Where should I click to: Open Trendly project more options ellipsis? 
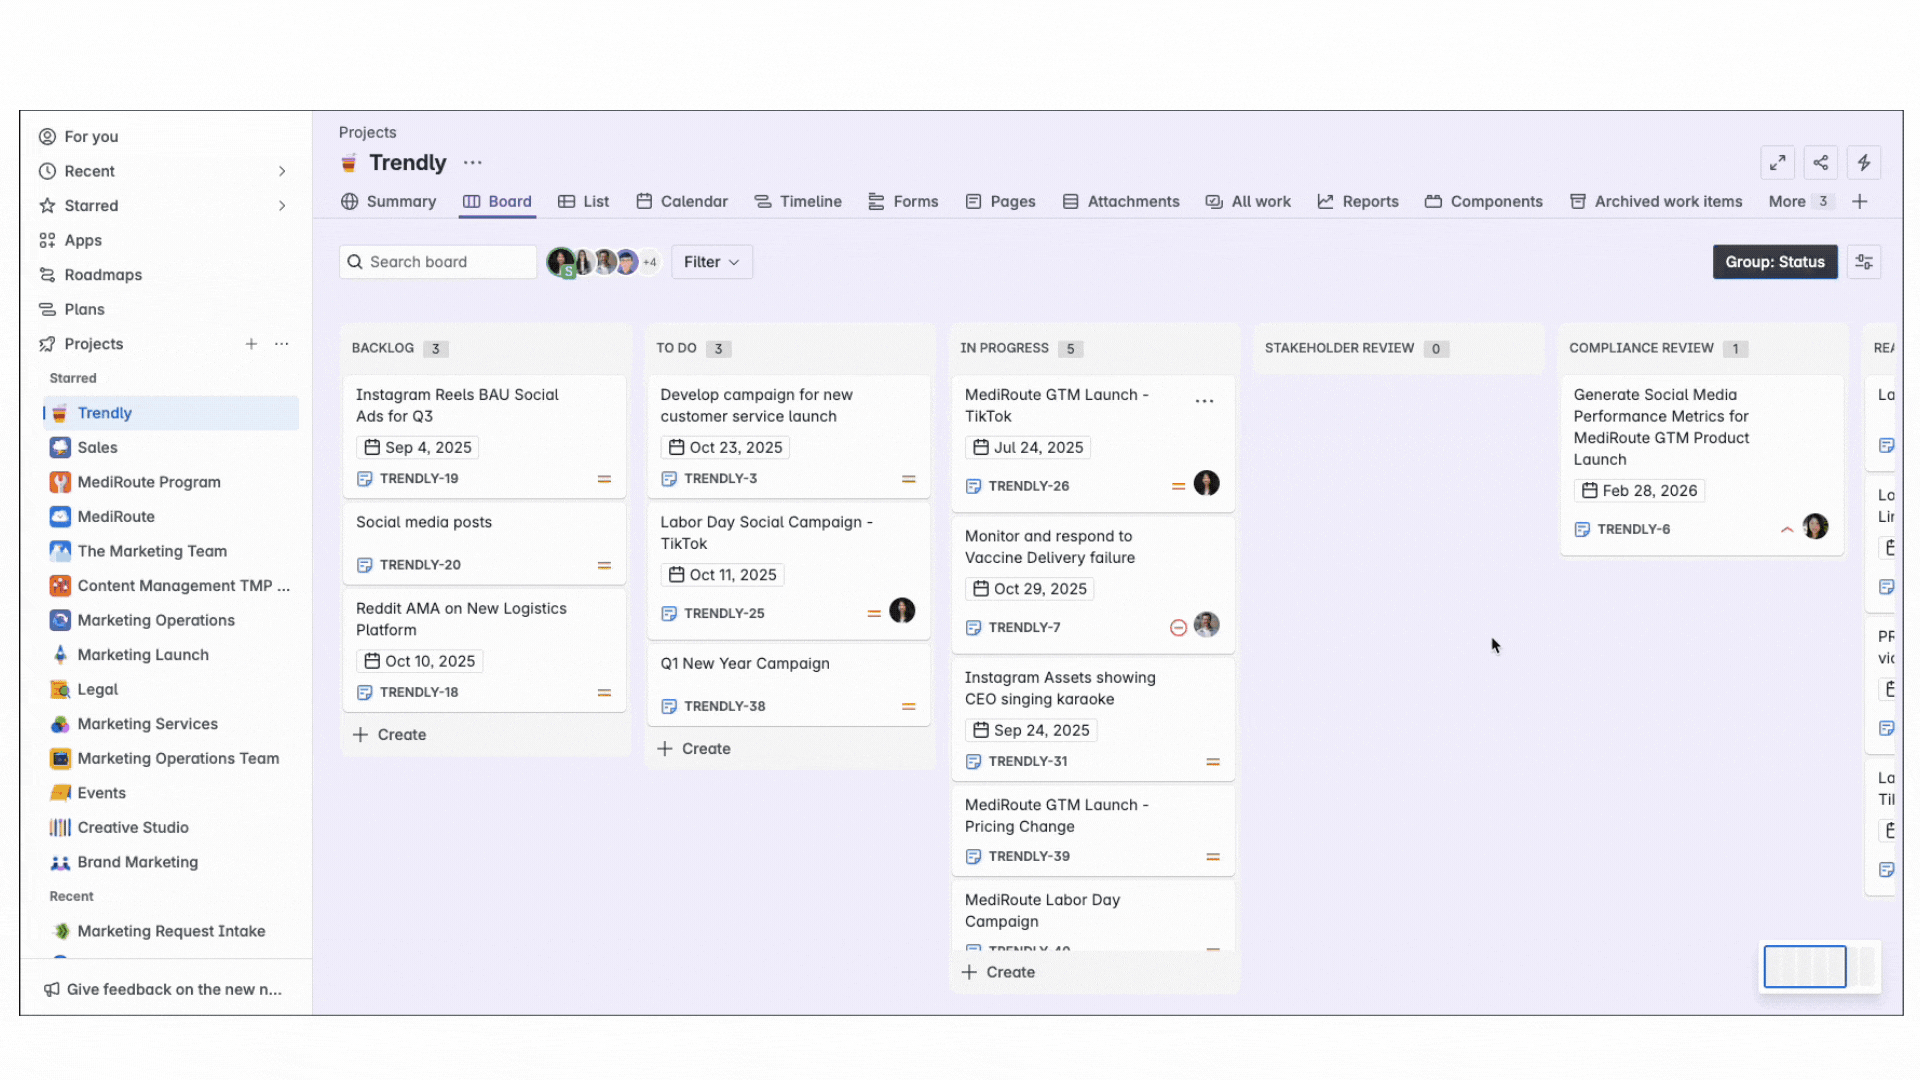(x=473, y=163)
